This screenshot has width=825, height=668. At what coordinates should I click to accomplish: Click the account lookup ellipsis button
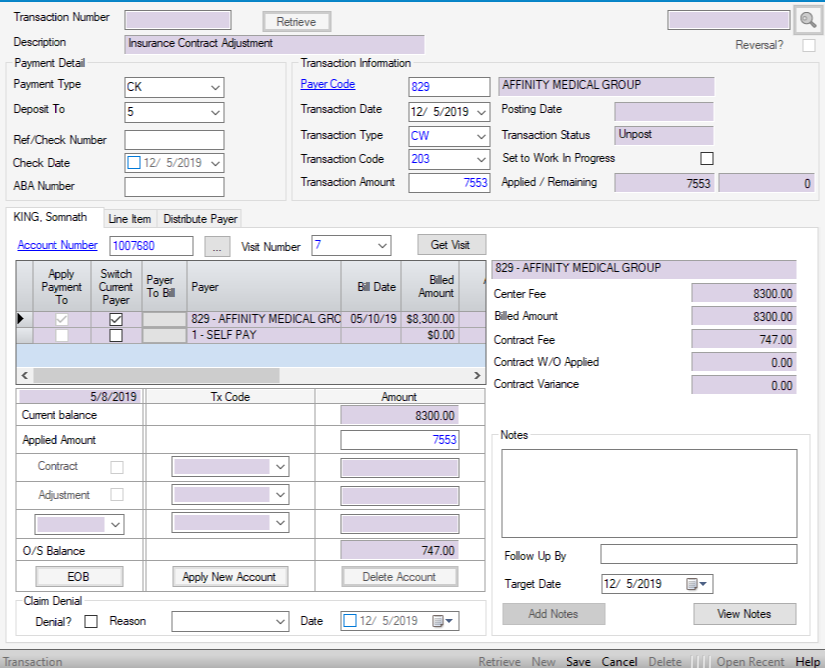pos(215,246)
